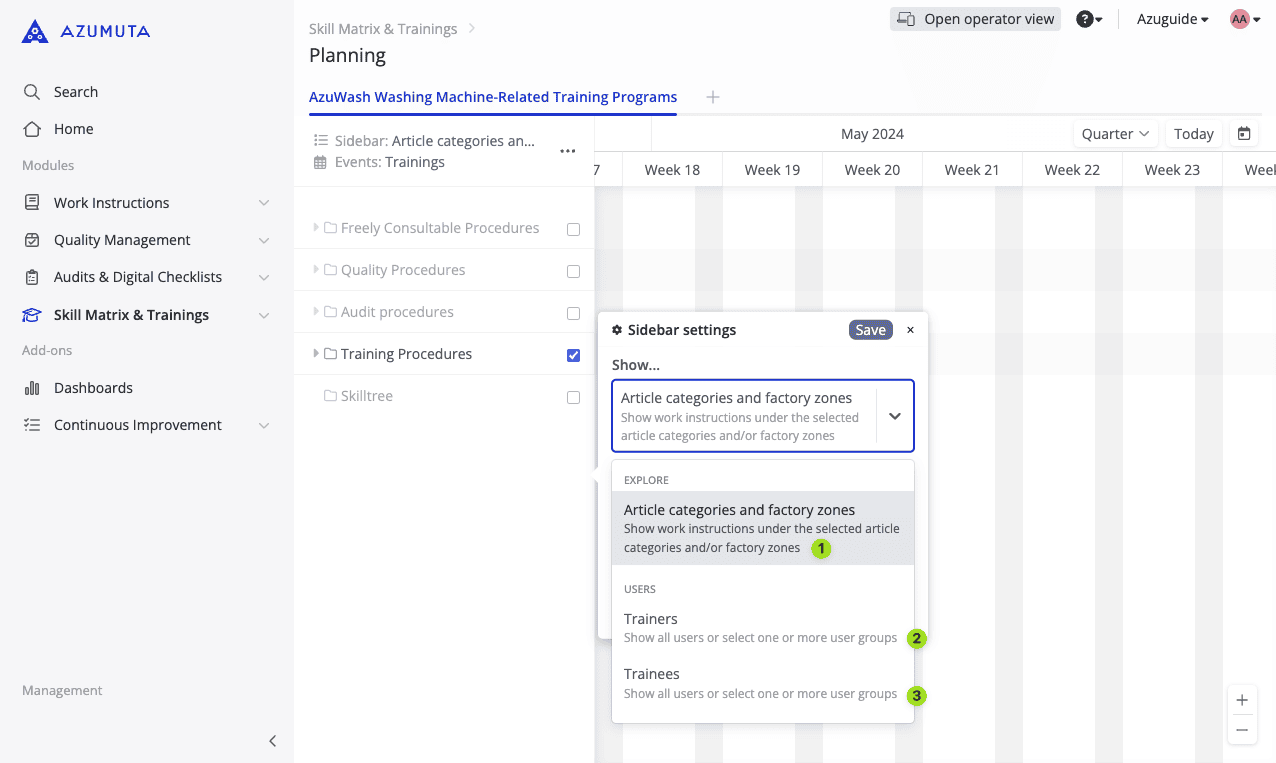Select the Work Instructions module icon
The width and height of the screenshot is (1276, 763).
tap(31, 202)
